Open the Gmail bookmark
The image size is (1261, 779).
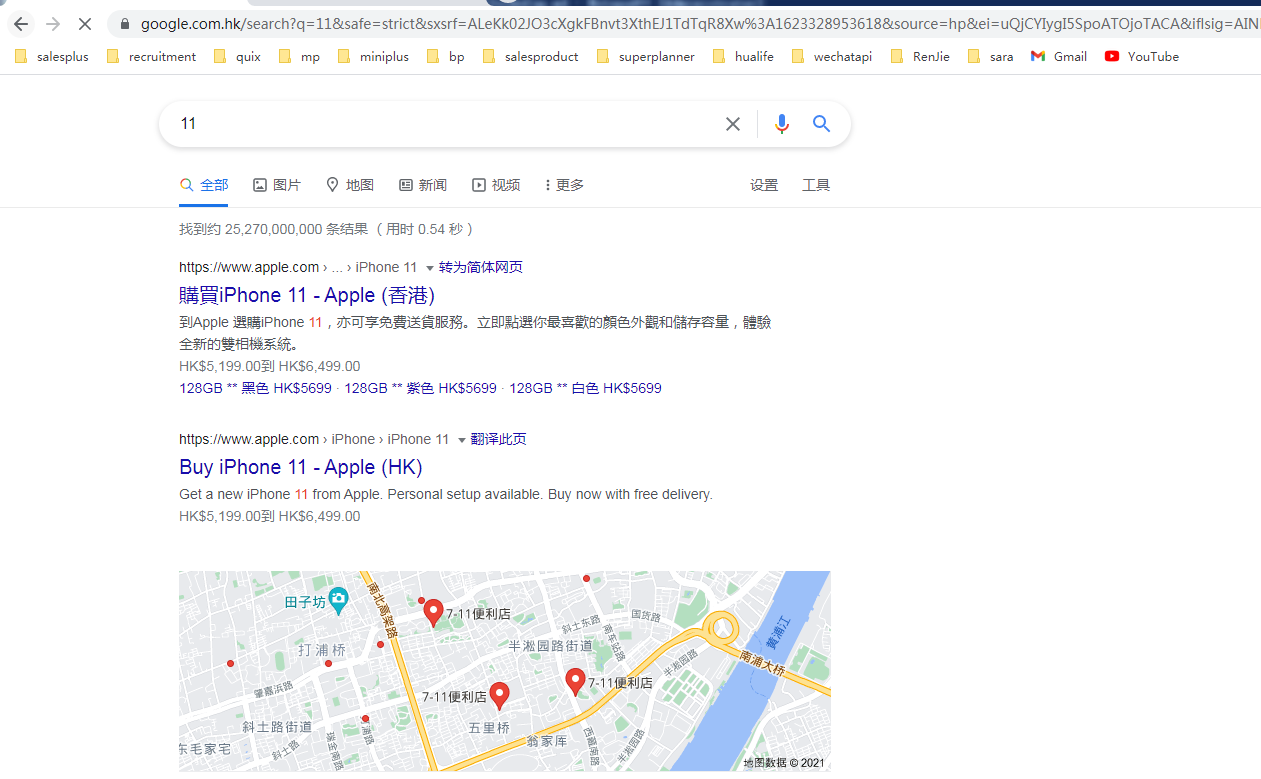(x=1059, y=57)
